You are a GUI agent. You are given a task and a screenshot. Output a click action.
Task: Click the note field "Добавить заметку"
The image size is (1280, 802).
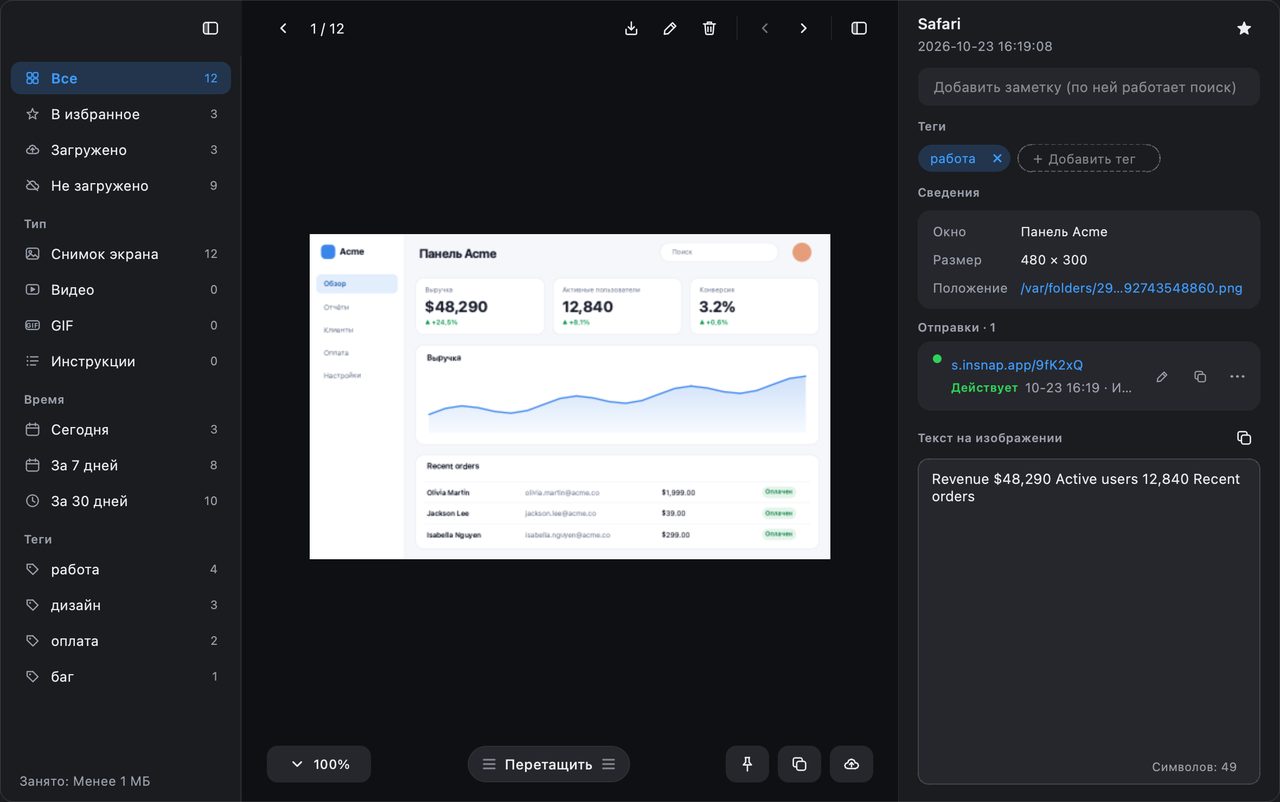coord(1089,87)
